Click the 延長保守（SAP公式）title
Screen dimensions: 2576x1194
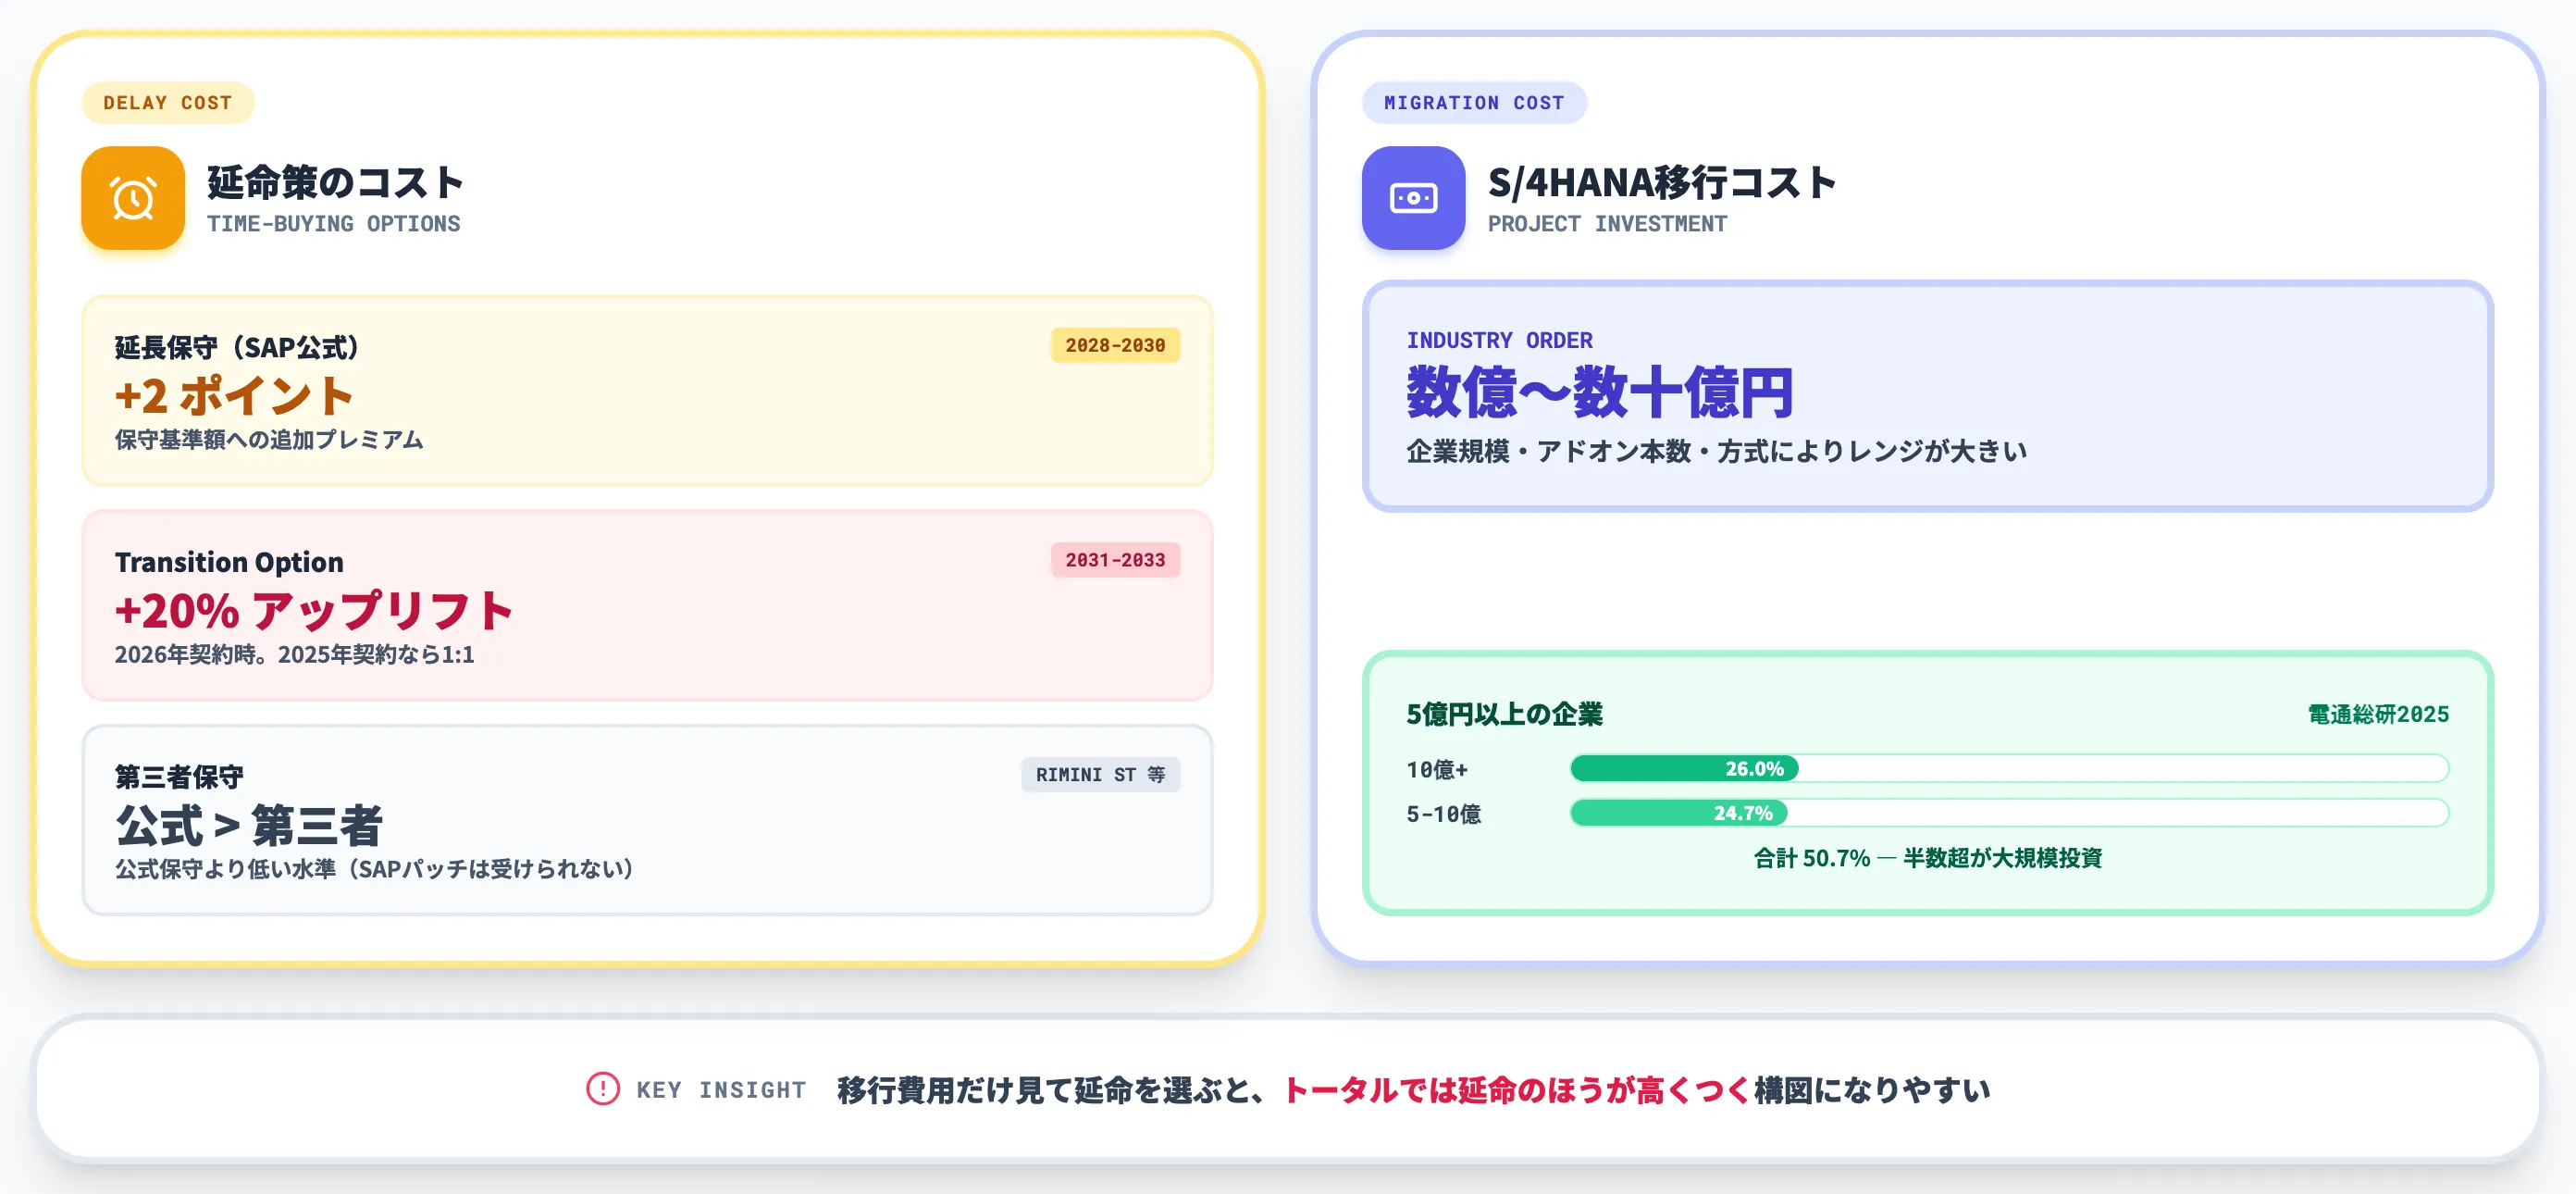[237, 347]
